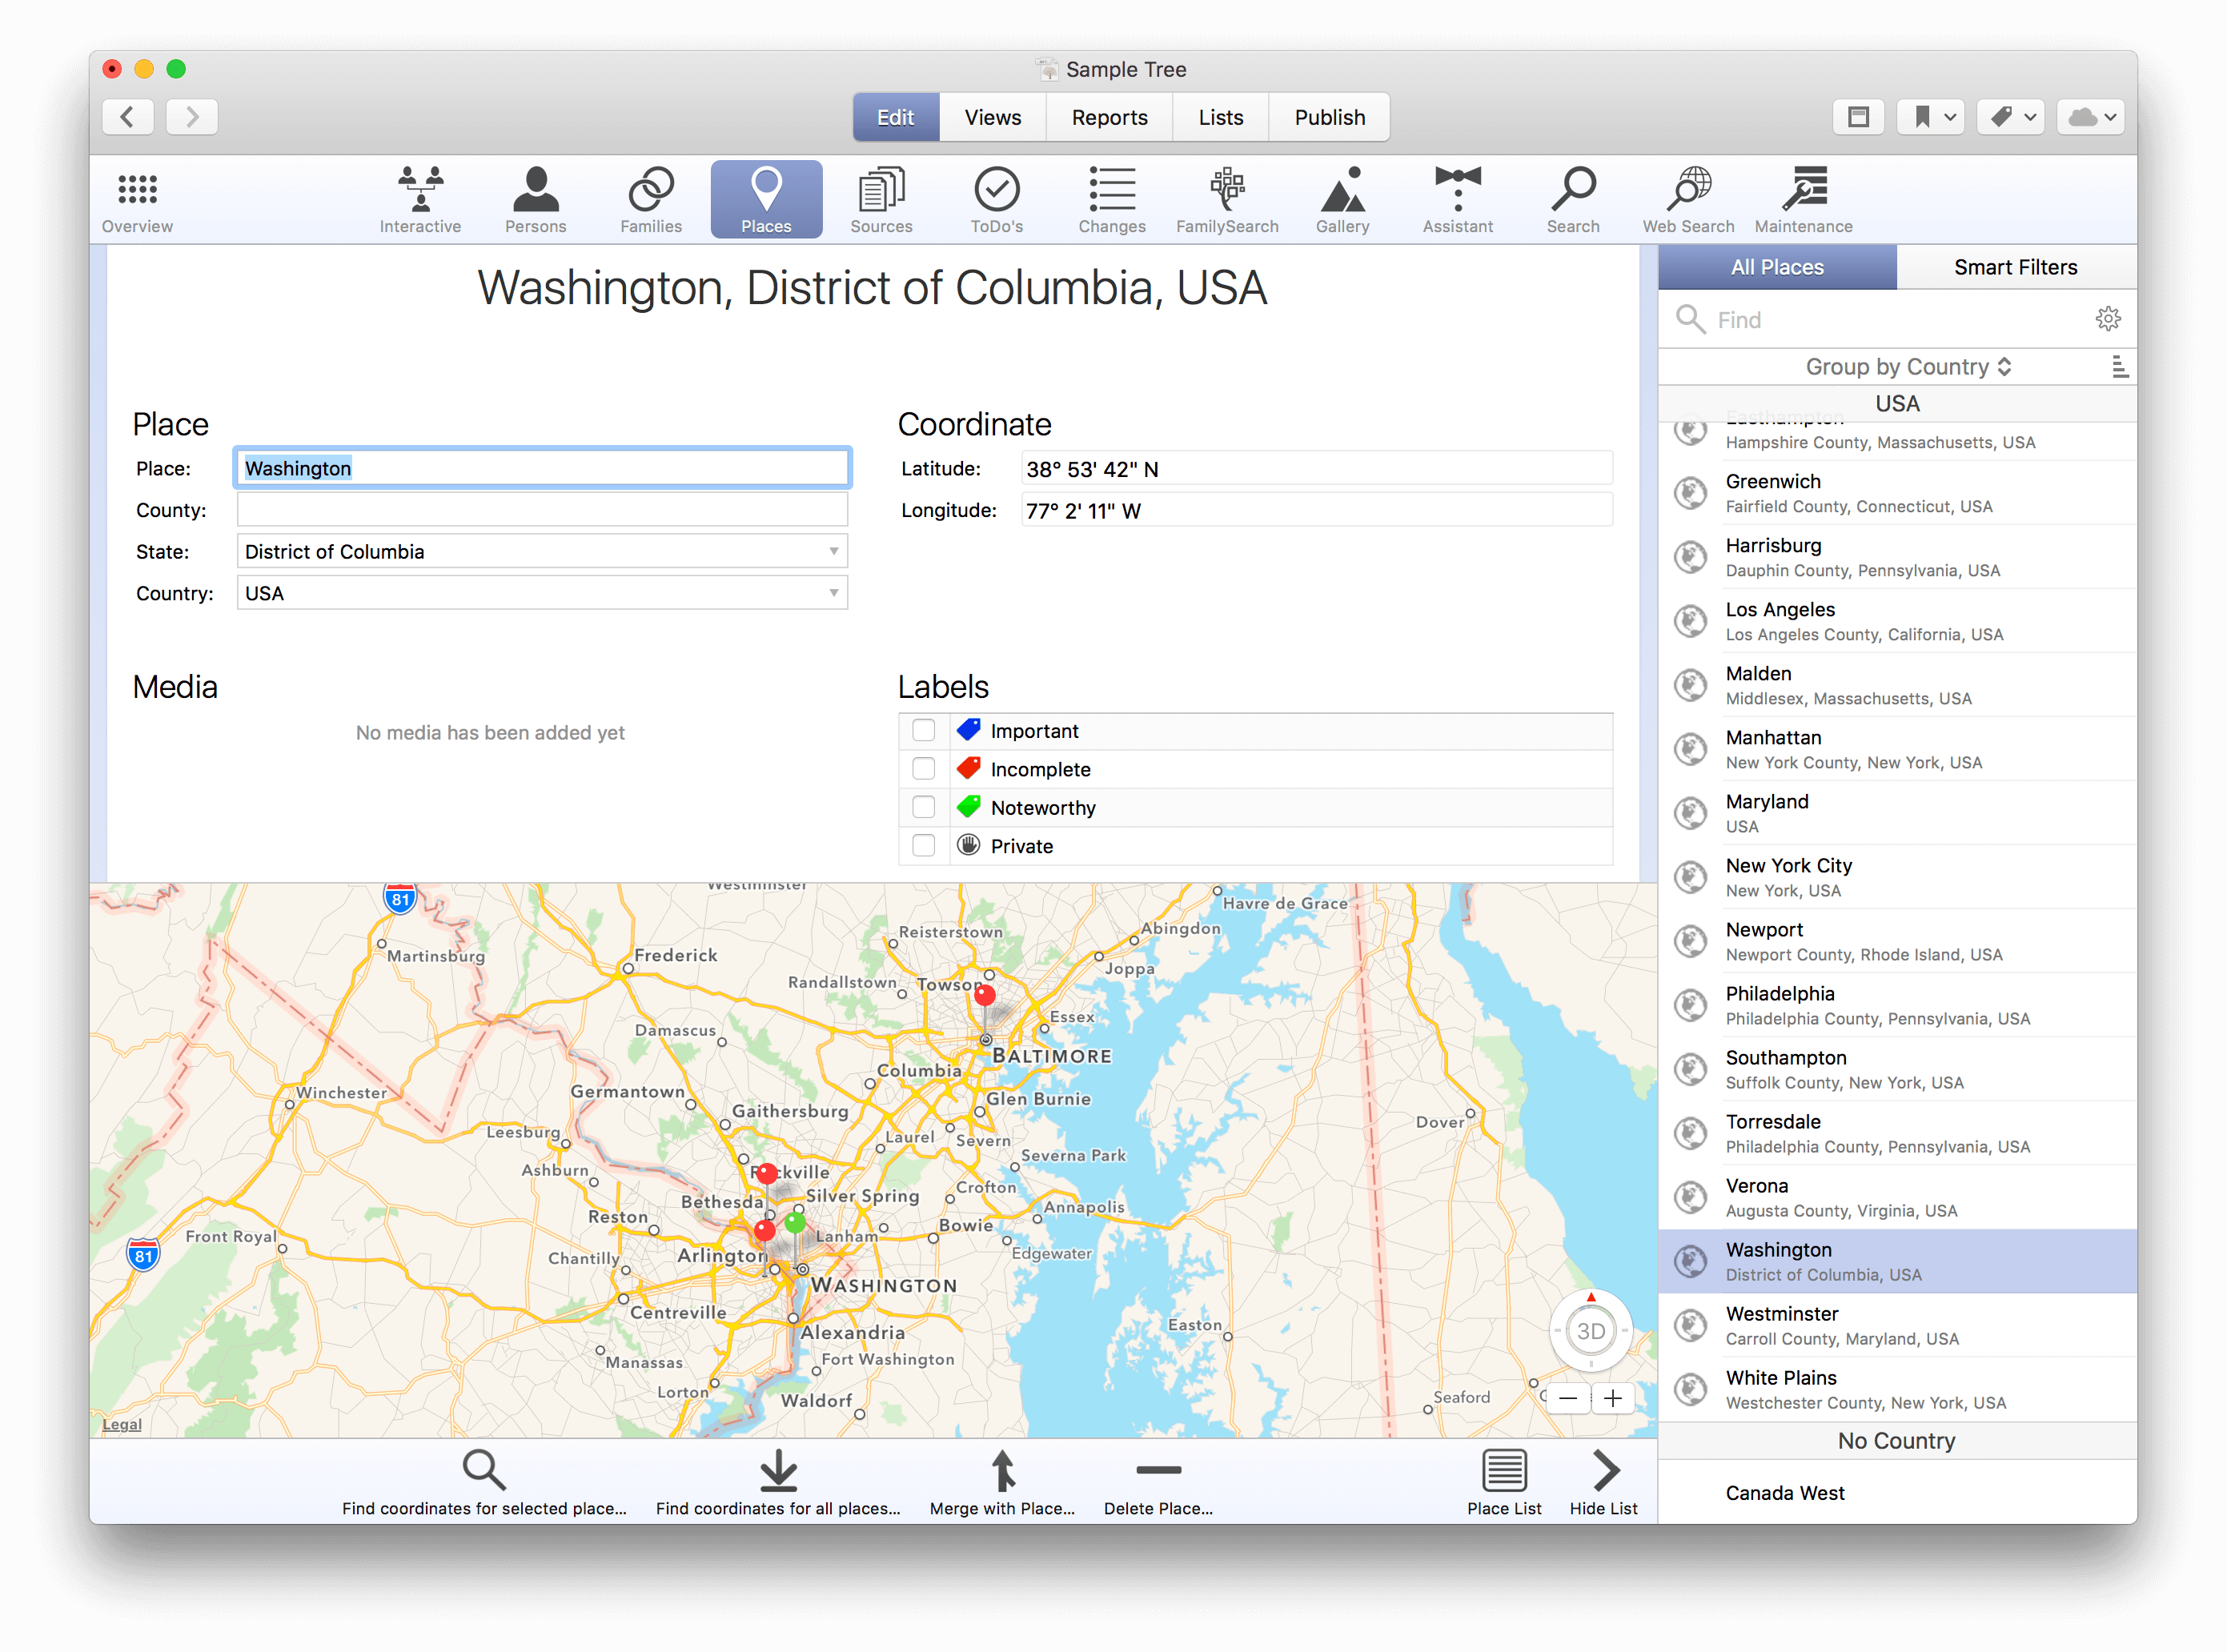This screenshot has width=2227, height=1652.
Task: Enable the Incomplete label checkbox
Action: tap(924, 769)
